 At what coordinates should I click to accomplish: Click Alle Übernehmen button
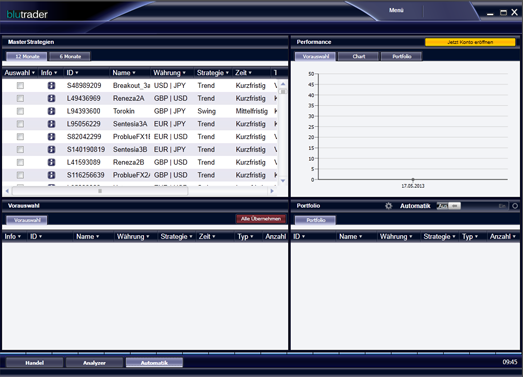(x=261, y=219)
